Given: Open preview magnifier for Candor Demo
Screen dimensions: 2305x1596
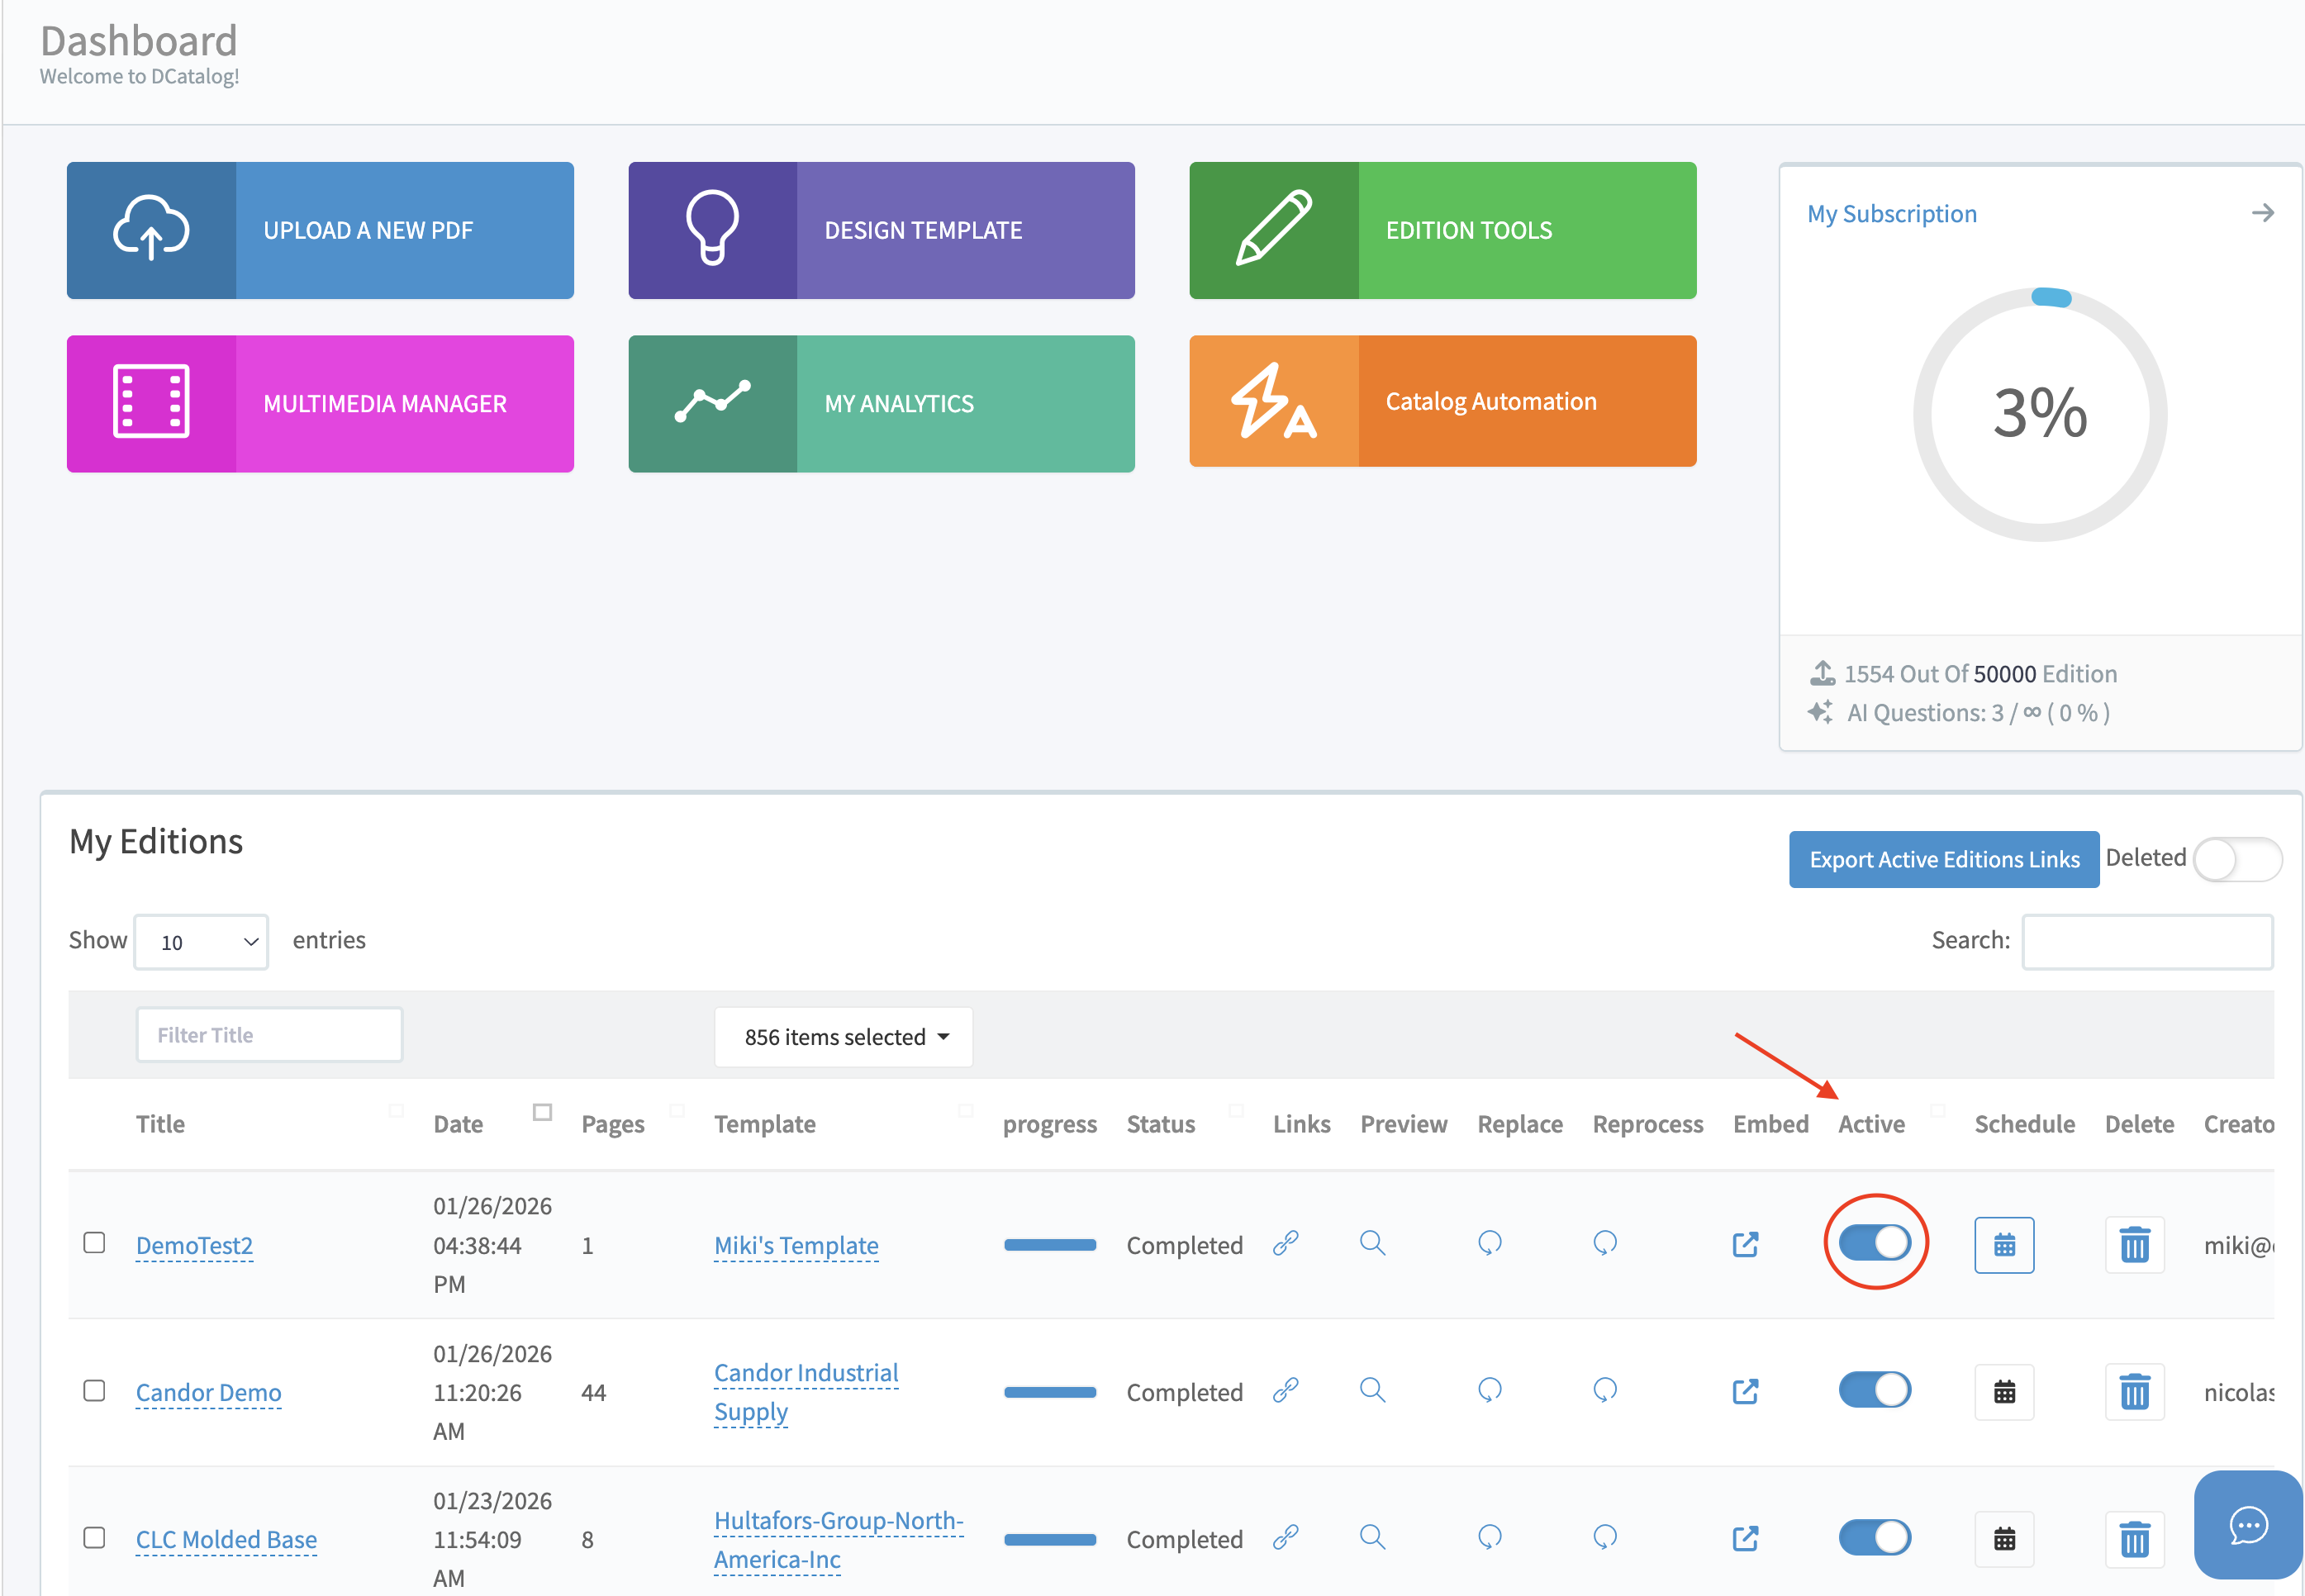Looking at the screenshot, I should click(1372, 1390).
